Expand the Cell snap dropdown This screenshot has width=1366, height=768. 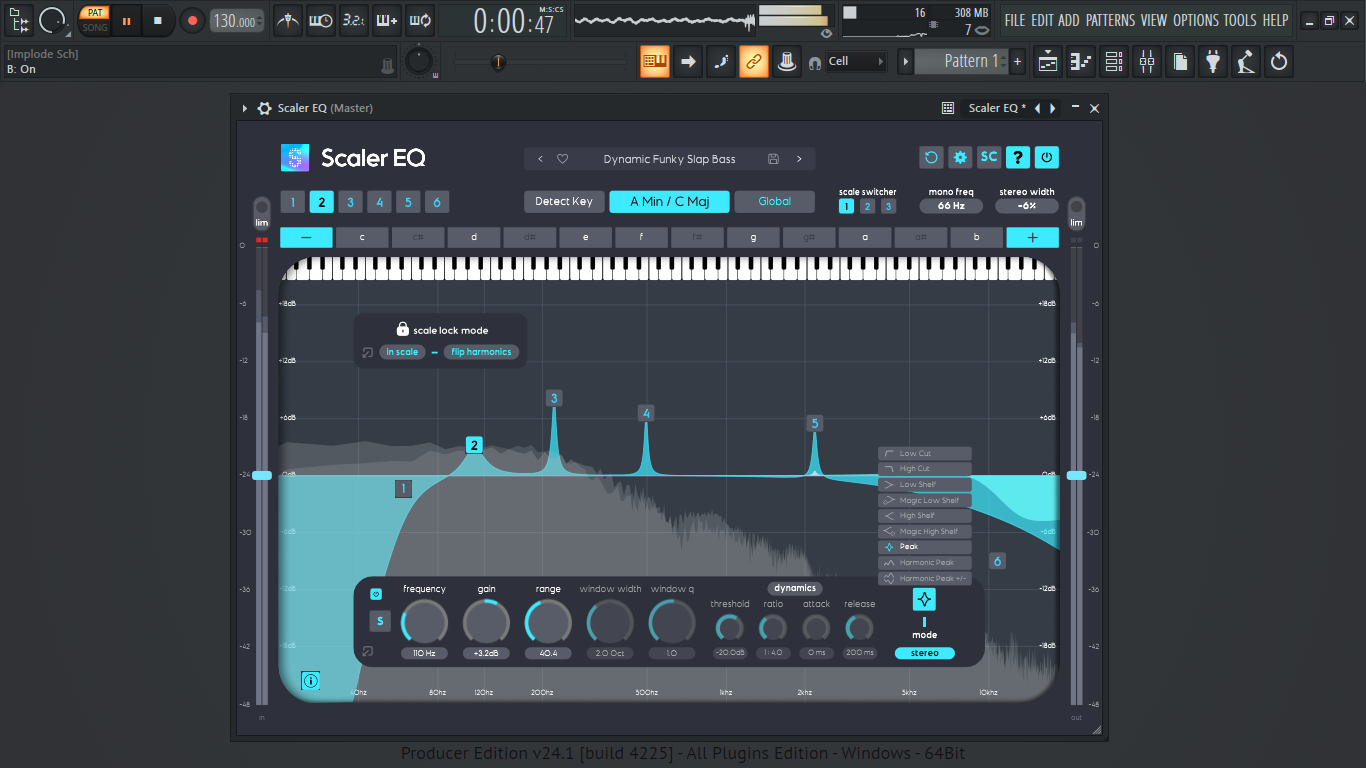856,61
